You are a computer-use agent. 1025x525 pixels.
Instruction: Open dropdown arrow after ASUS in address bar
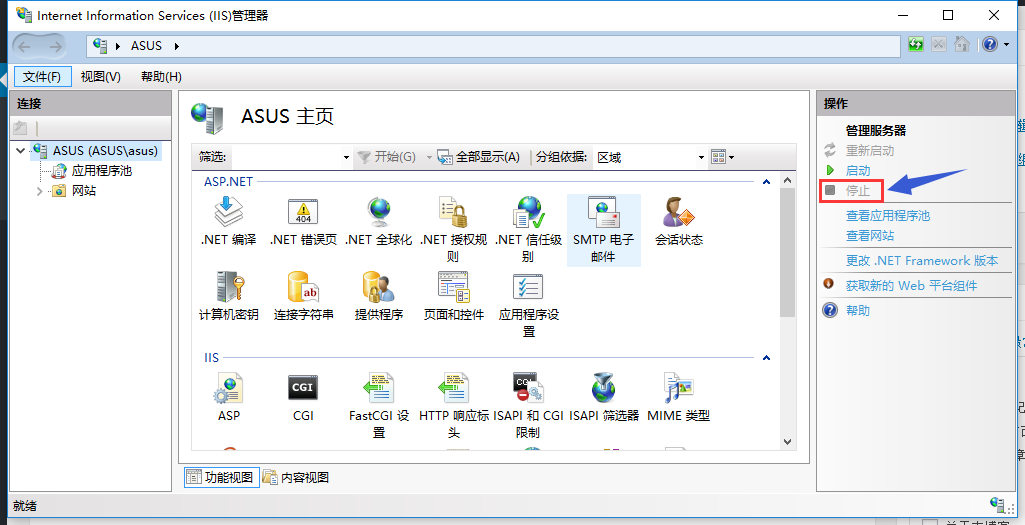pyautogui.click(x=176, y=46)
